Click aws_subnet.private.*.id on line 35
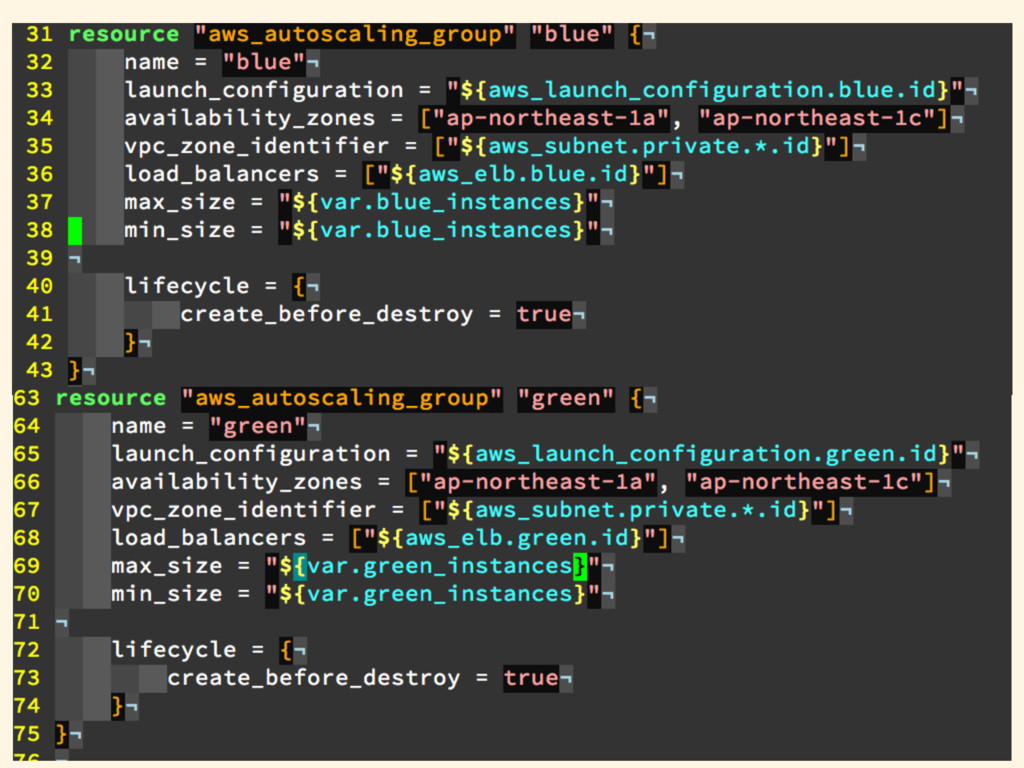Viewport: 1024px width, 768px height. 648,146
